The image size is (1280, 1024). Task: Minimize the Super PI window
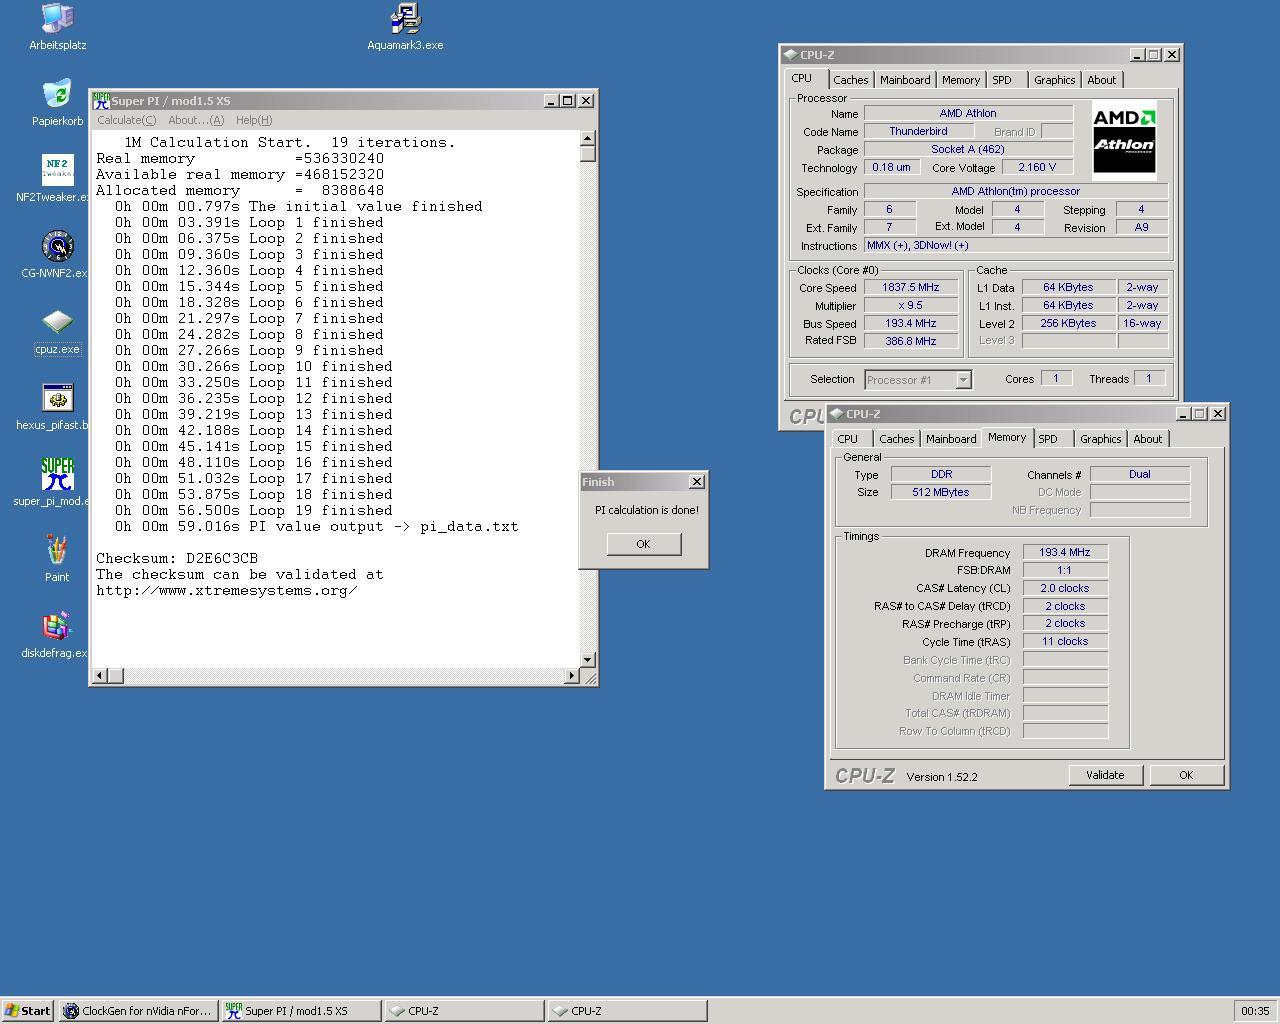tap(551, 101)
